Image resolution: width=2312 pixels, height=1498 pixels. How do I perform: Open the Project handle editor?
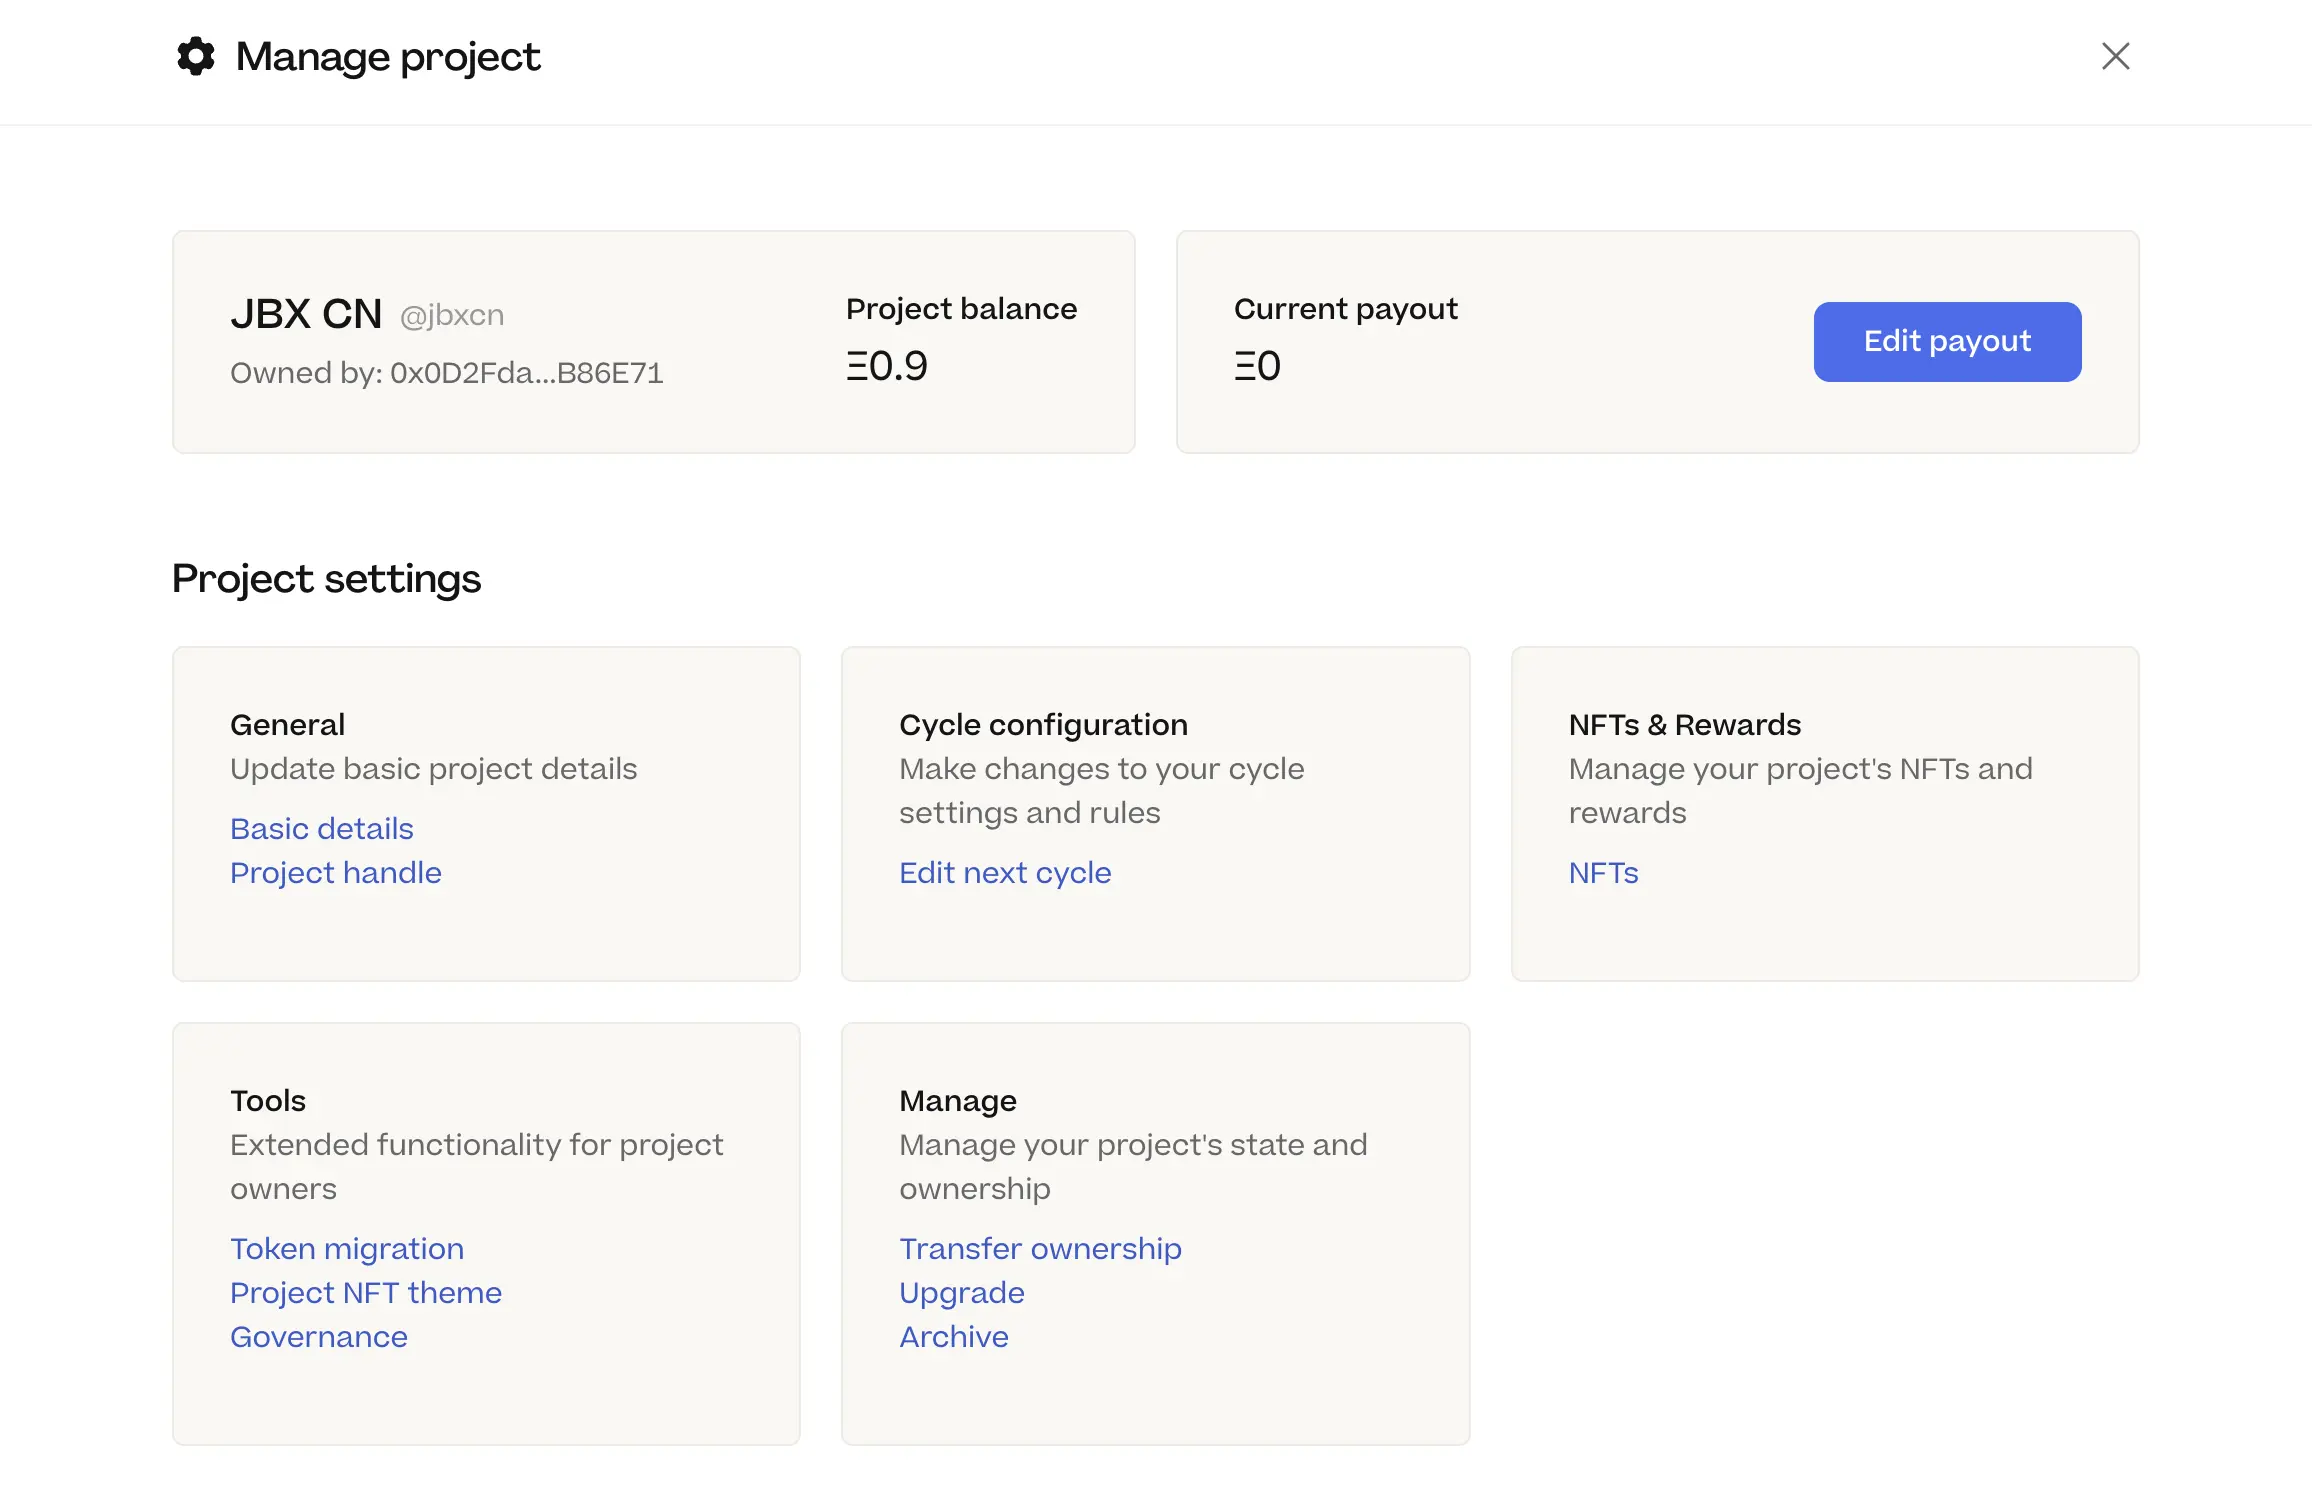336,872
